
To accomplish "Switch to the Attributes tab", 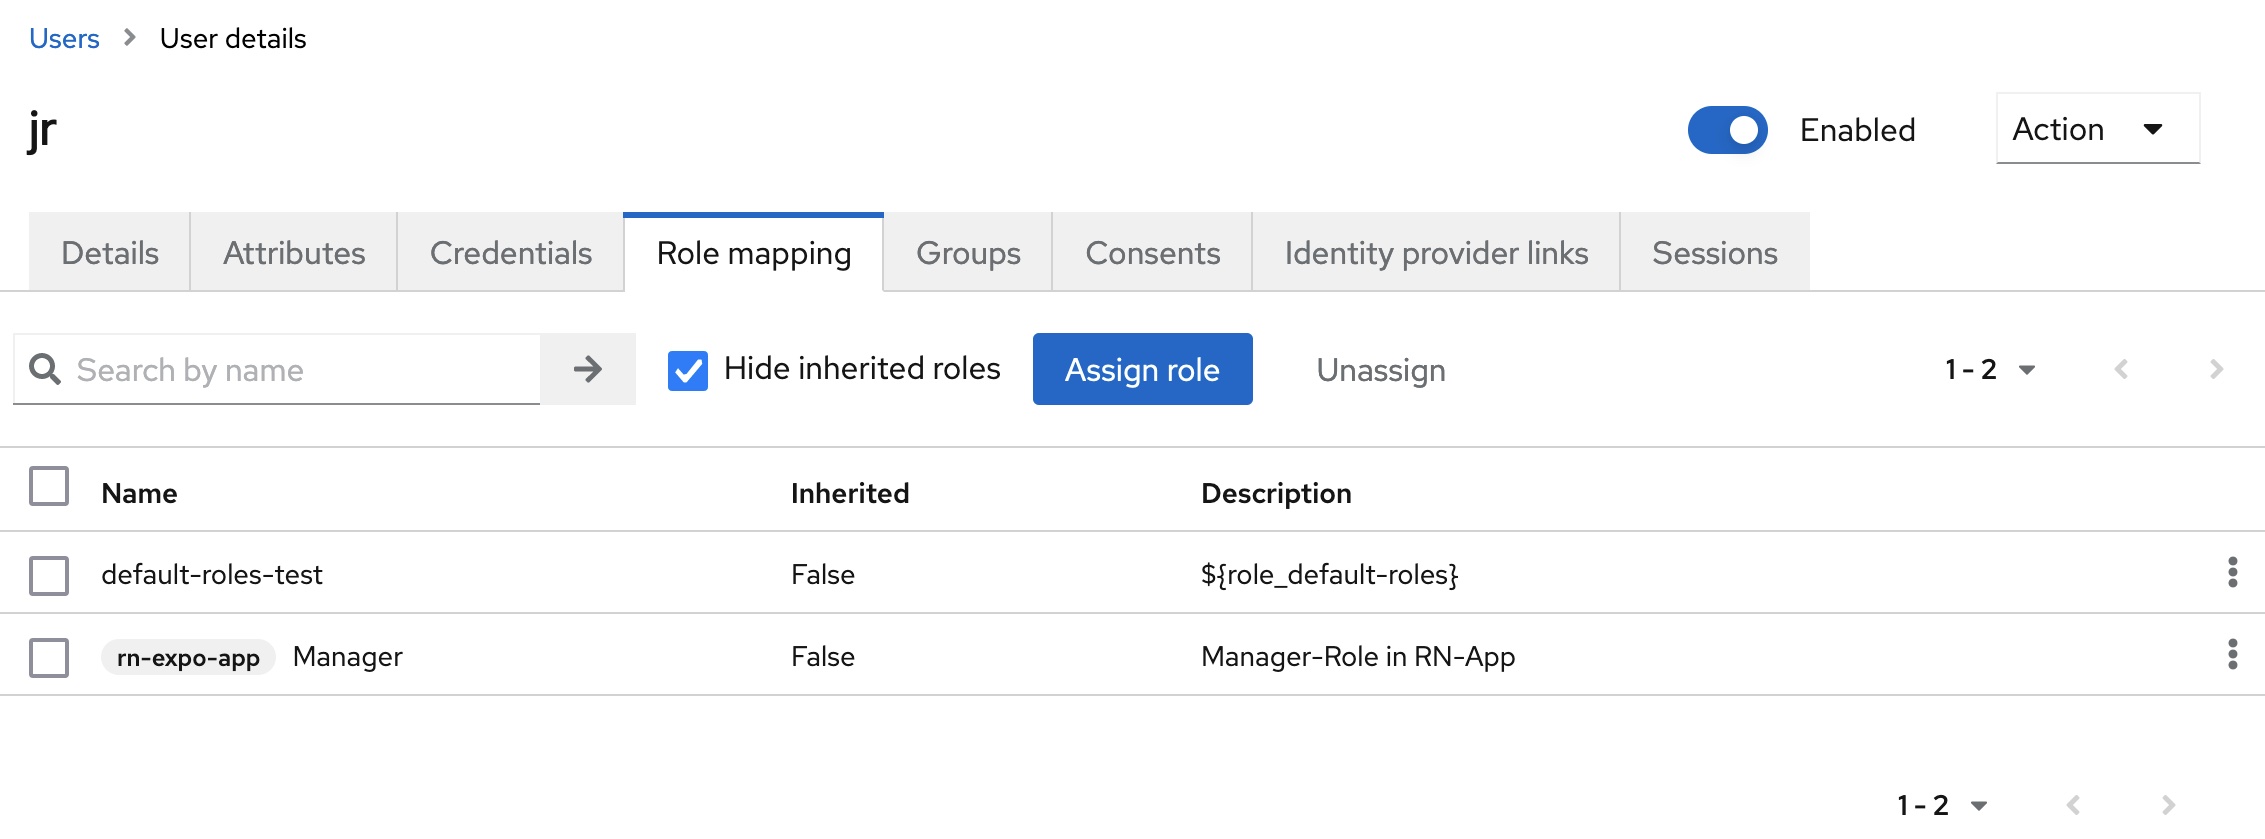I will [294, 253].
